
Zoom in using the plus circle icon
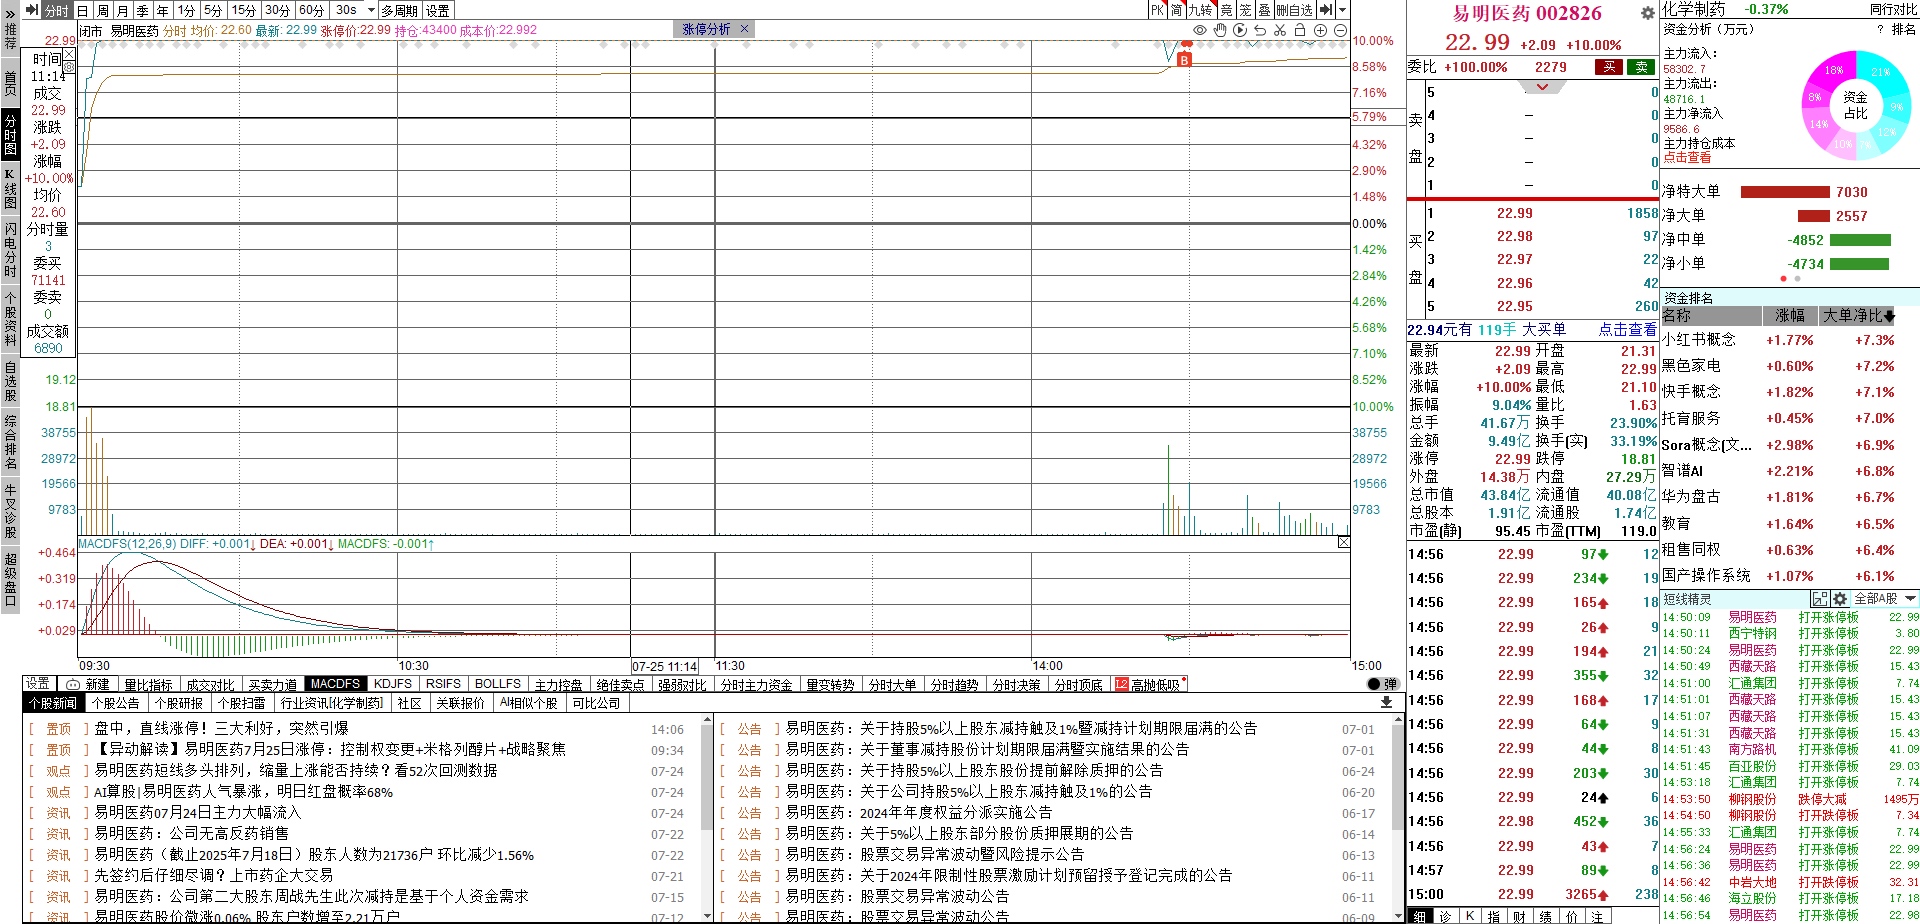[1320, 30]
